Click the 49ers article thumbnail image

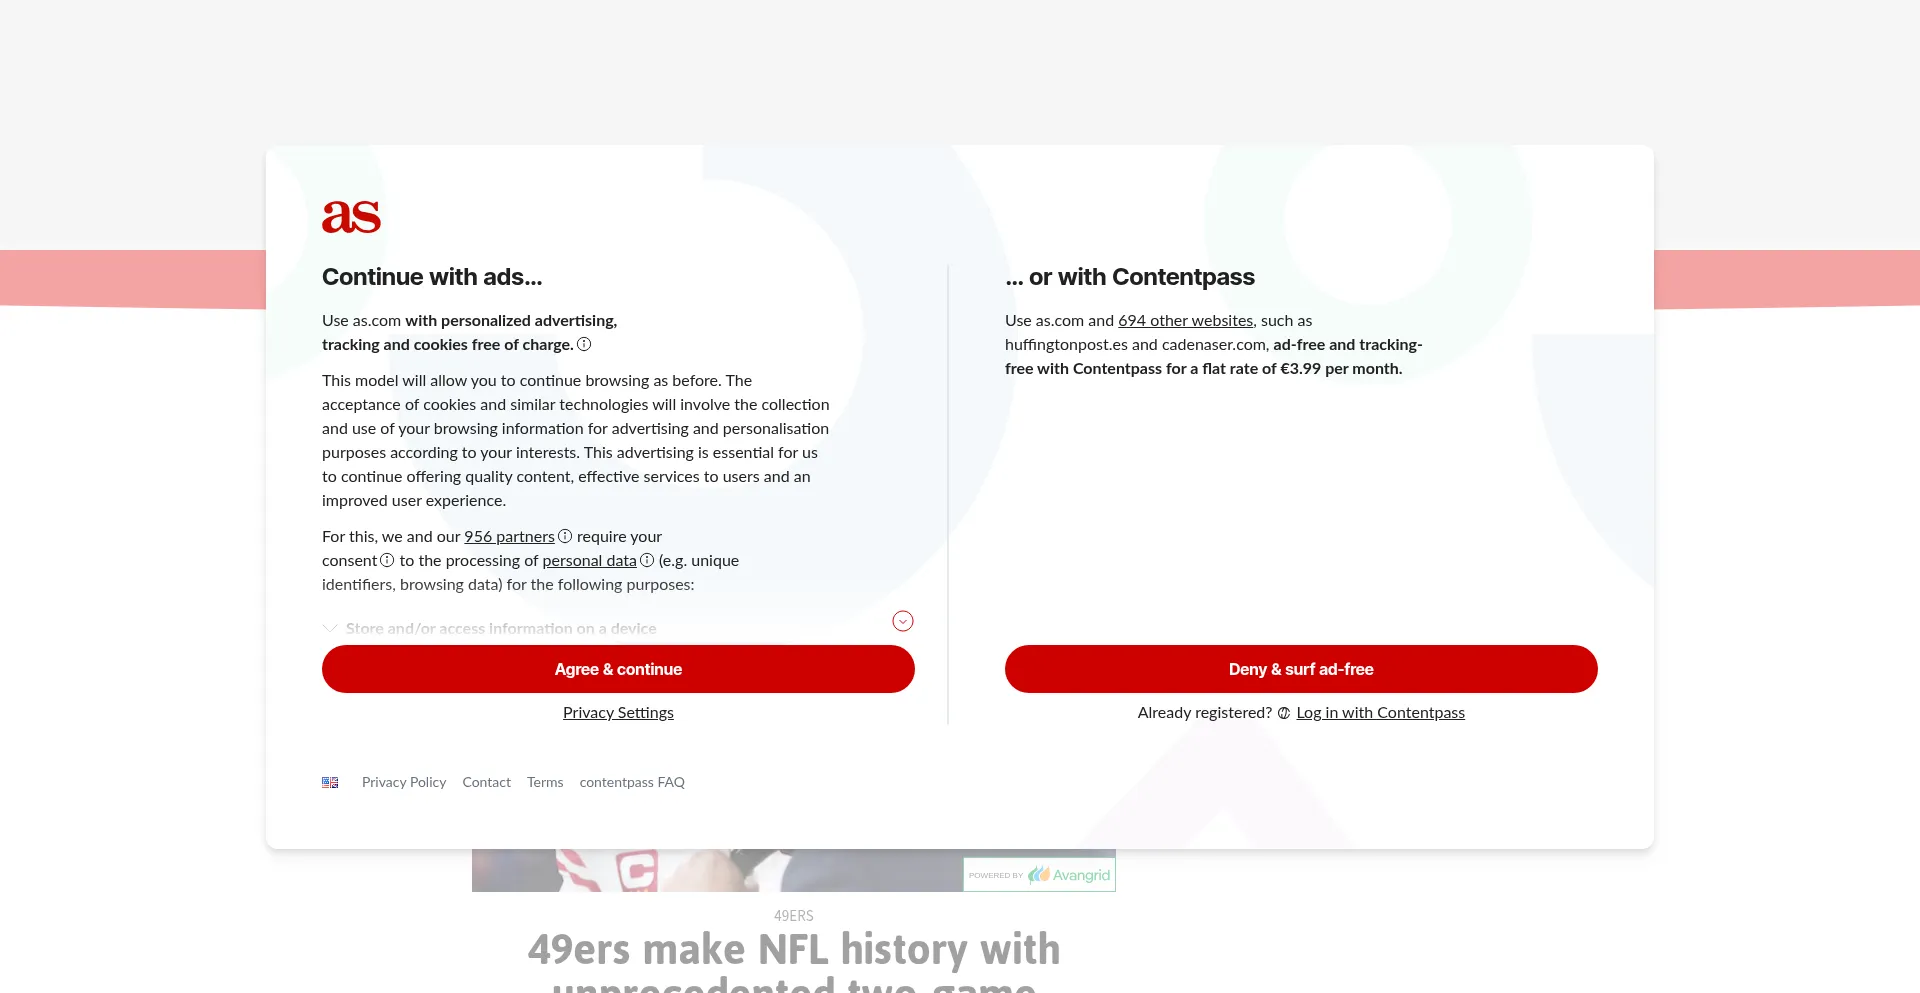coord(716,871)
